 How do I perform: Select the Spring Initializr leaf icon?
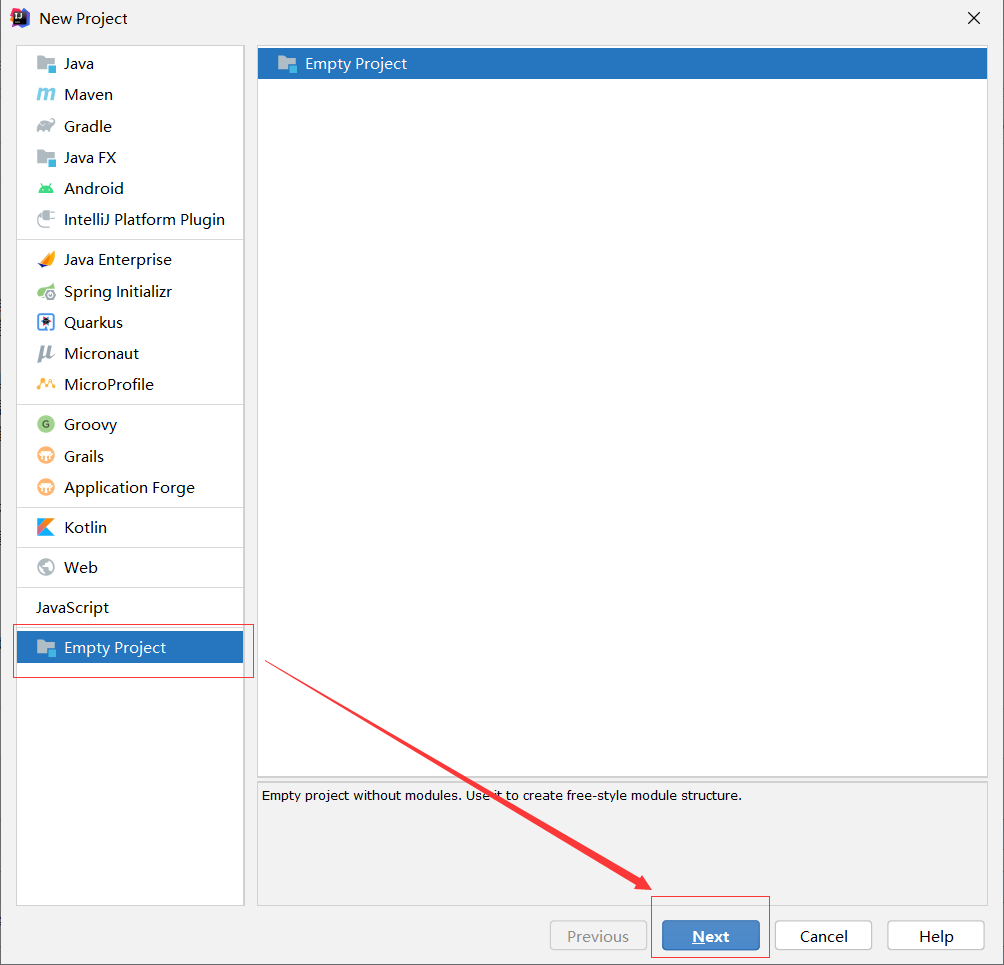pyautogui.click(x=46, y=291)
